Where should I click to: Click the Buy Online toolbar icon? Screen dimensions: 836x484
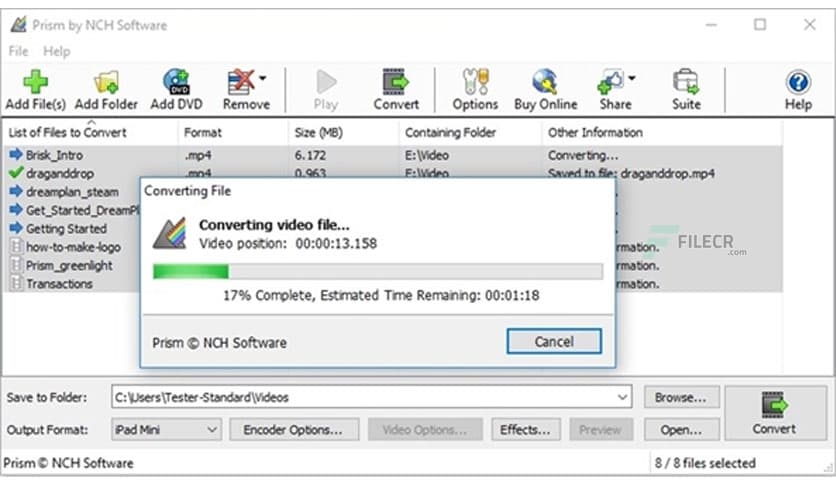tap(545, 90)
